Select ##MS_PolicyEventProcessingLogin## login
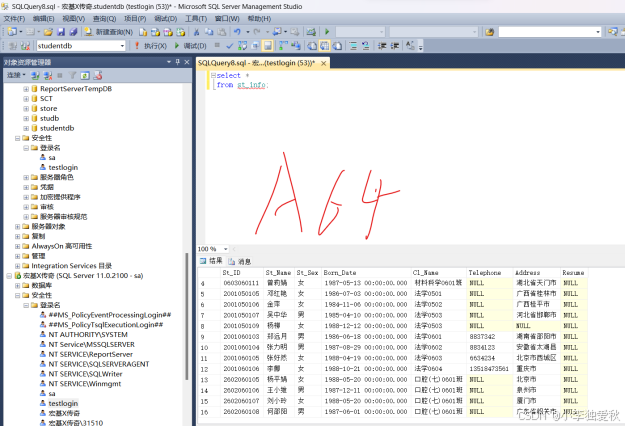 pos(110,315)
